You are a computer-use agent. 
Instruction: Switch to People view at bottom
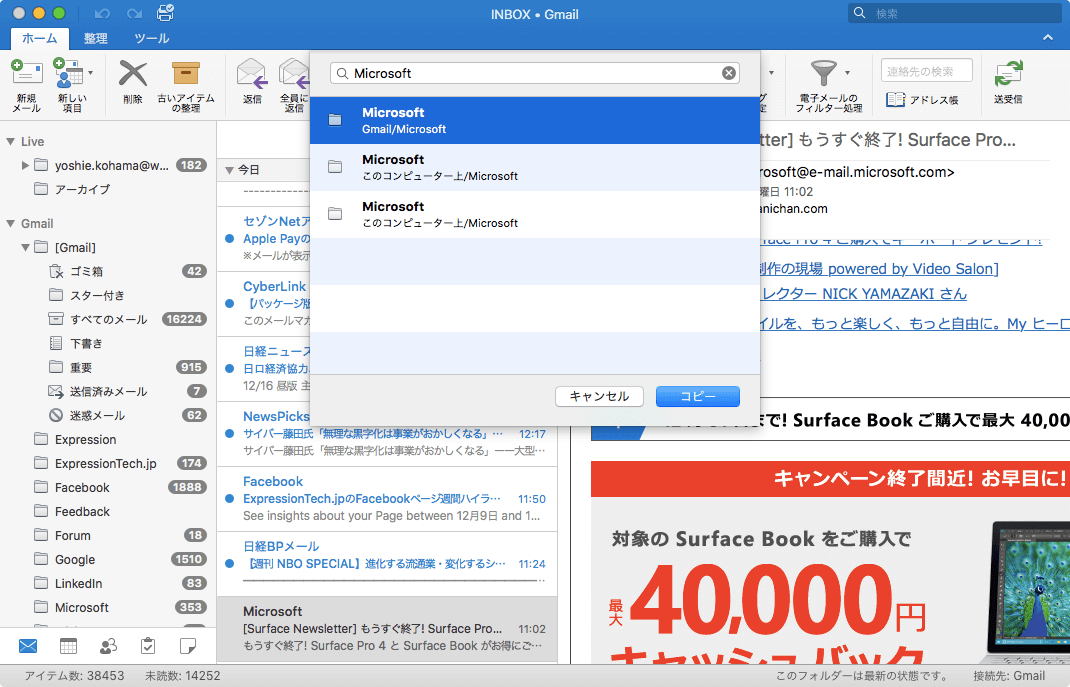pyautogui.click(x=108, y=645)
